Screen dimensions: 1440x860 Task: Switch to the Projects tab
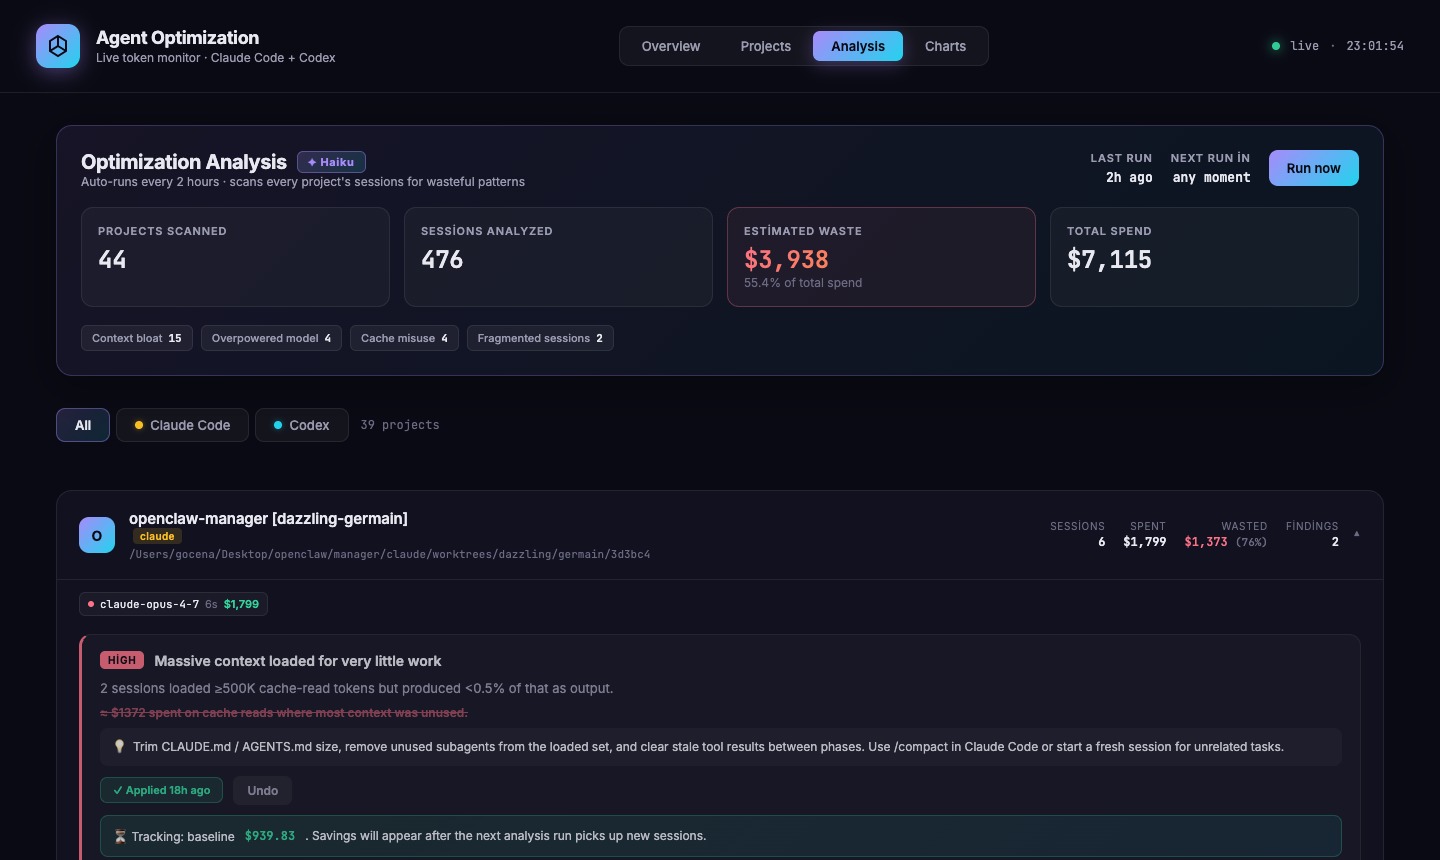pos(766,46)
